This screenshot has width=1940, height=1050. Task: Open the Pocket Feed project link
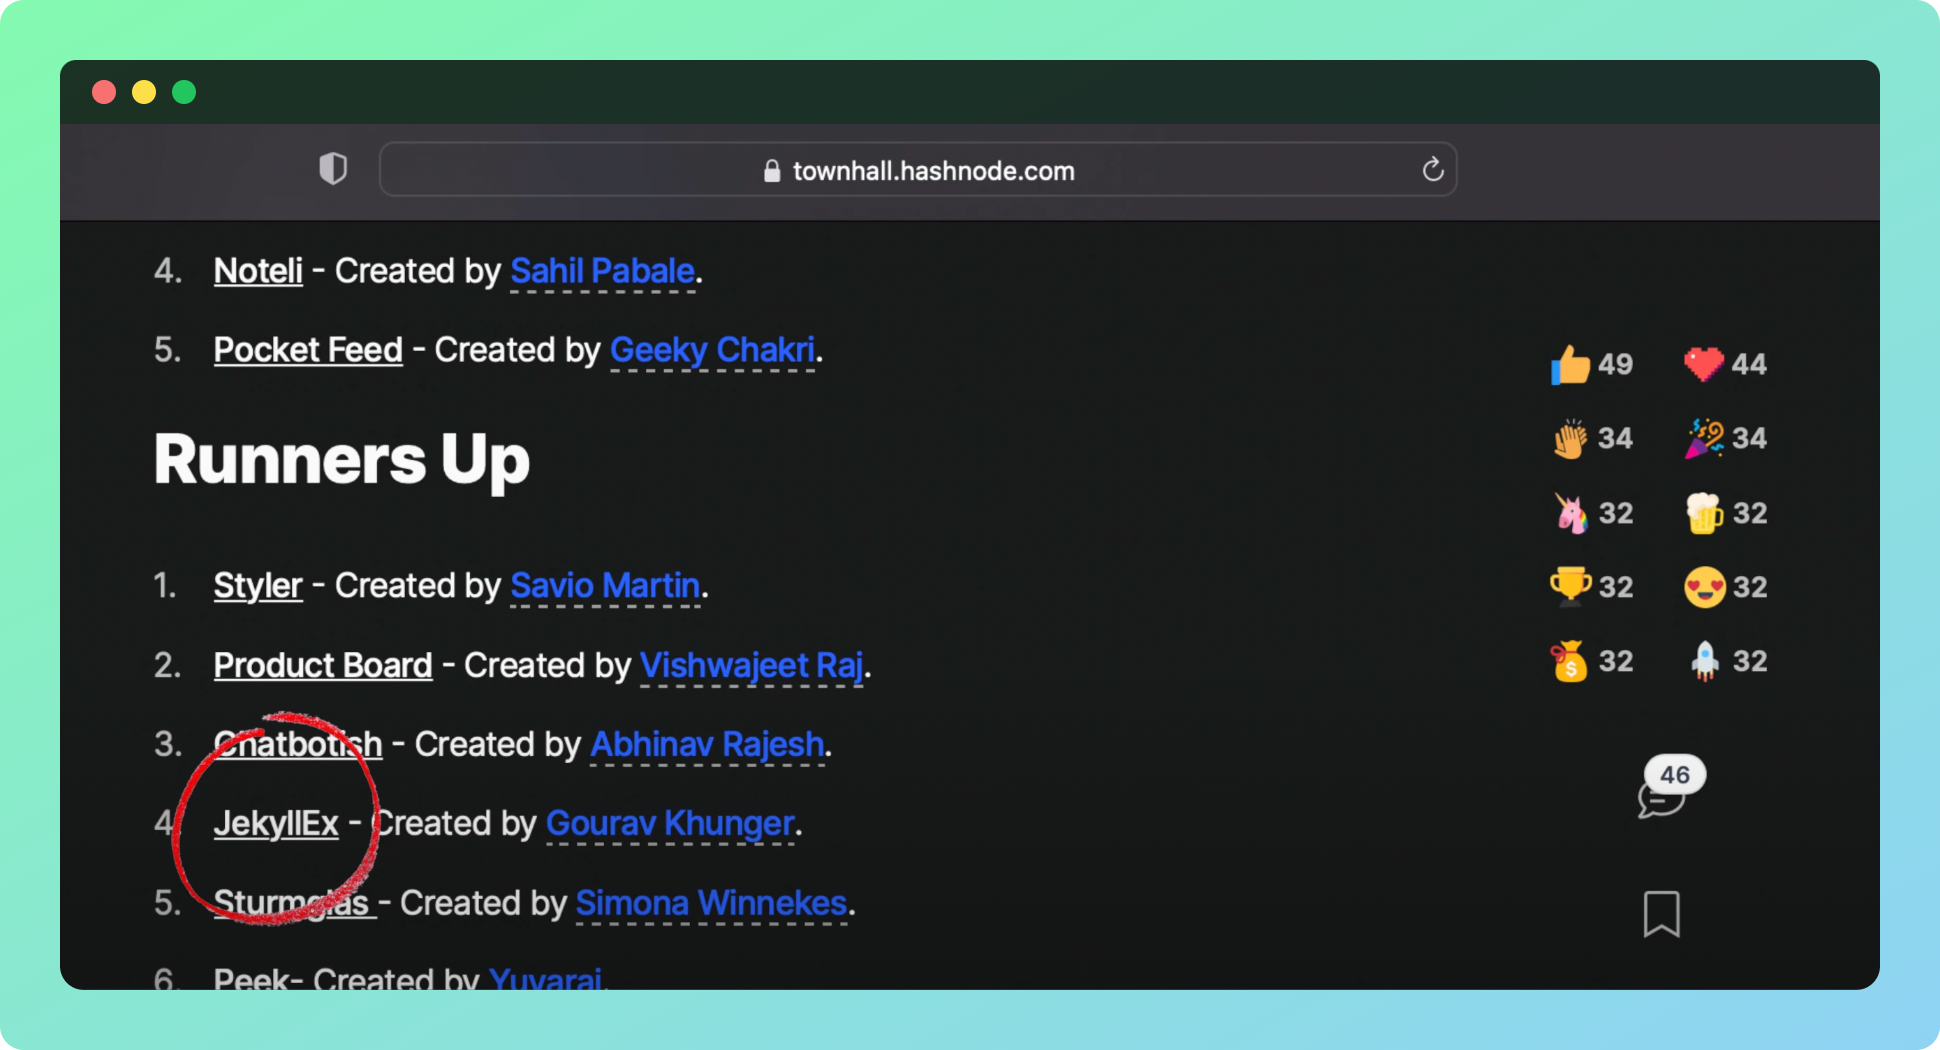pos(308,350)
